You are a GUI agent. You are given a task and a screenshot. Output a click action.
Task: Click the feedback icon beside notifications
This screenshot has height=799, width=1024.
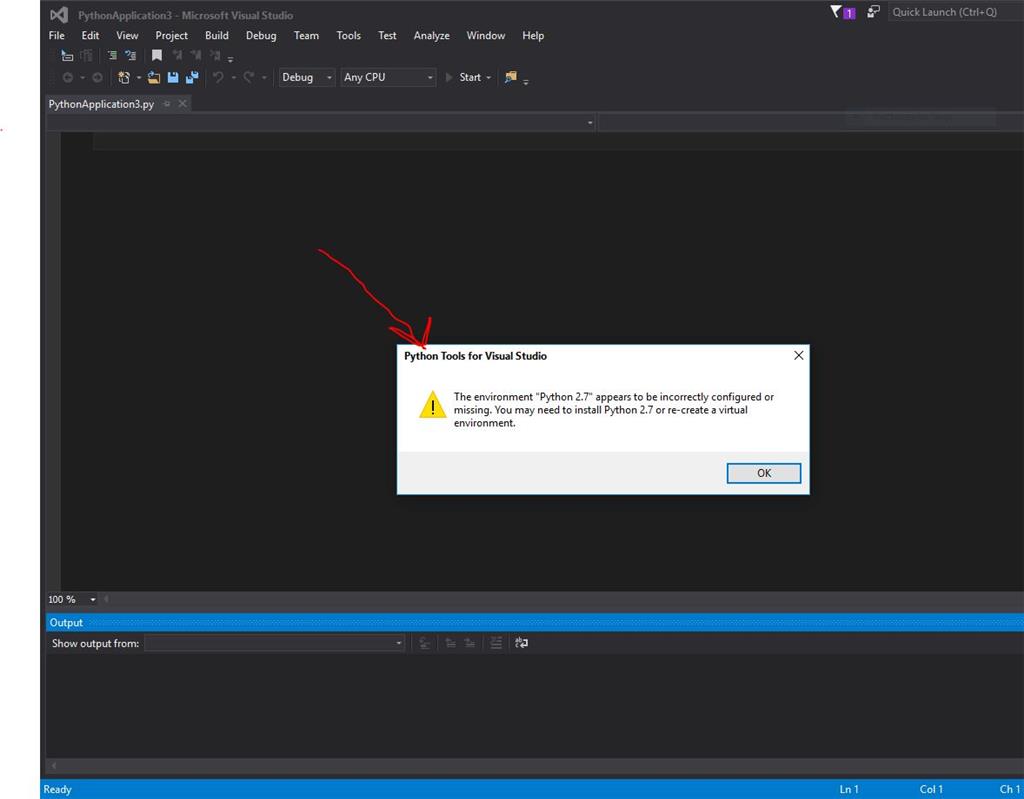coord(873,12)
